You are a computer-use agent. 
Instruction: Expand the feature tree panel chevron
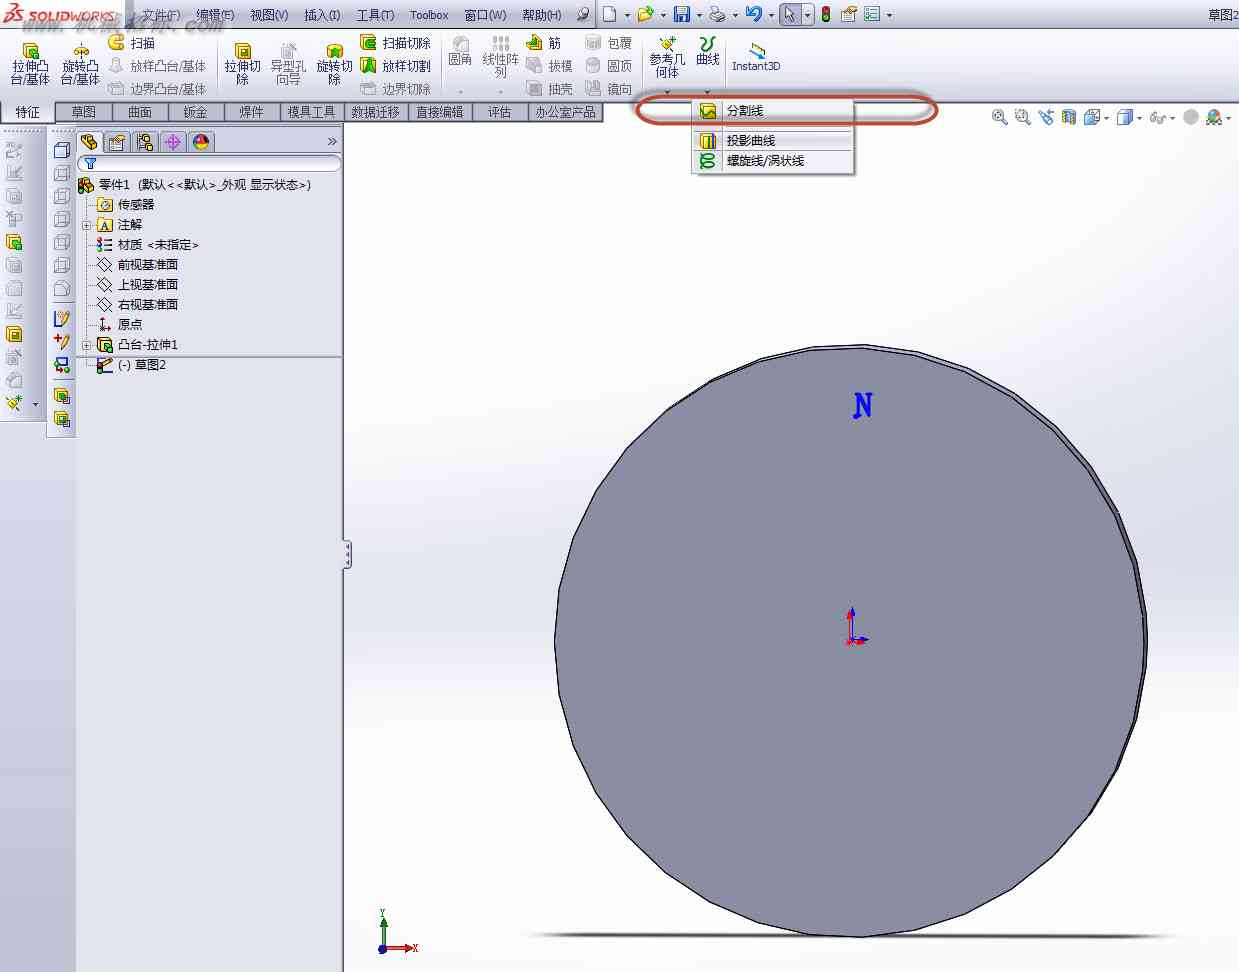point(332,142)
